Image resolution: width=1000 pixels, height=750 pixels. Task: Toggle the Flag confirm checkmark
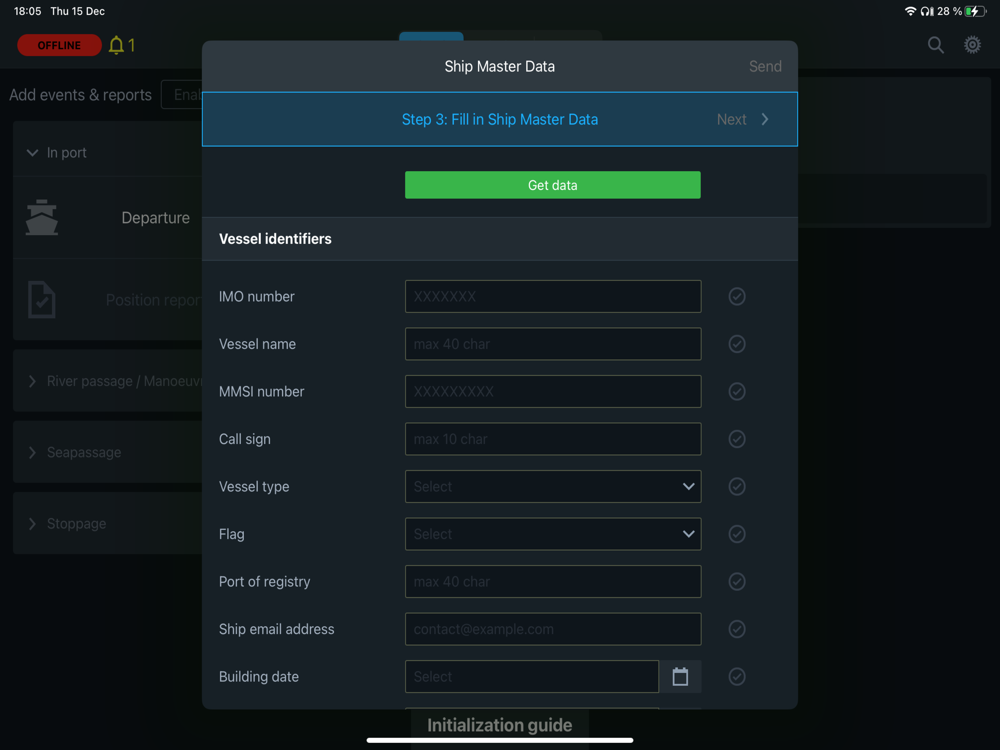[737, 534]
